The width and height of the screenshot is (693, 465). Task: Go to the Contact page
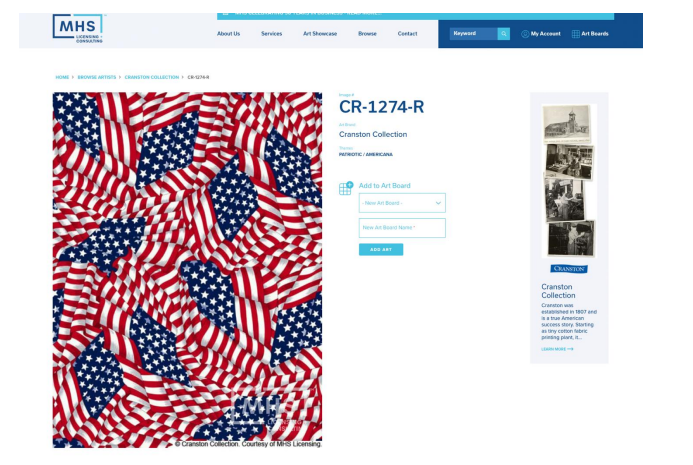407,34
